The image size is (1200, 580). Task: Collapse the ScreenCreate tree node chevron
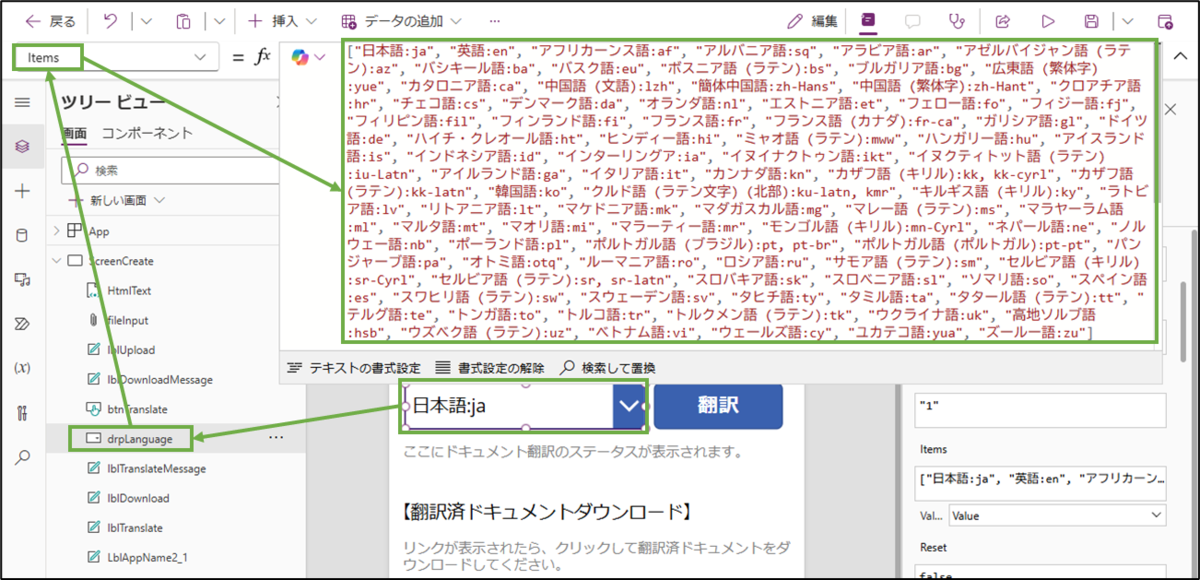56,260
